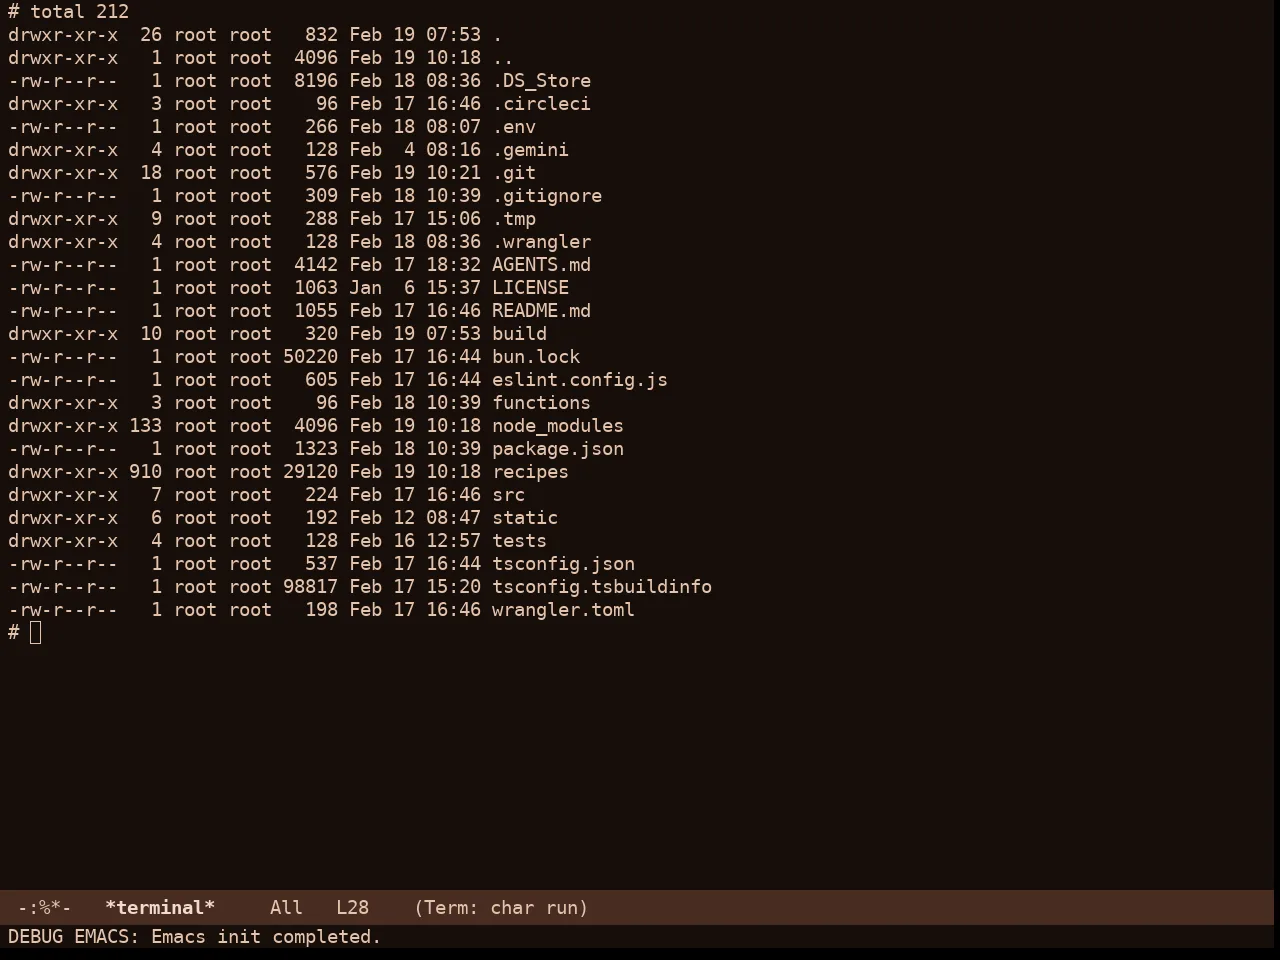Click the '(Term: char run)' mode indicator

point(501,908)
